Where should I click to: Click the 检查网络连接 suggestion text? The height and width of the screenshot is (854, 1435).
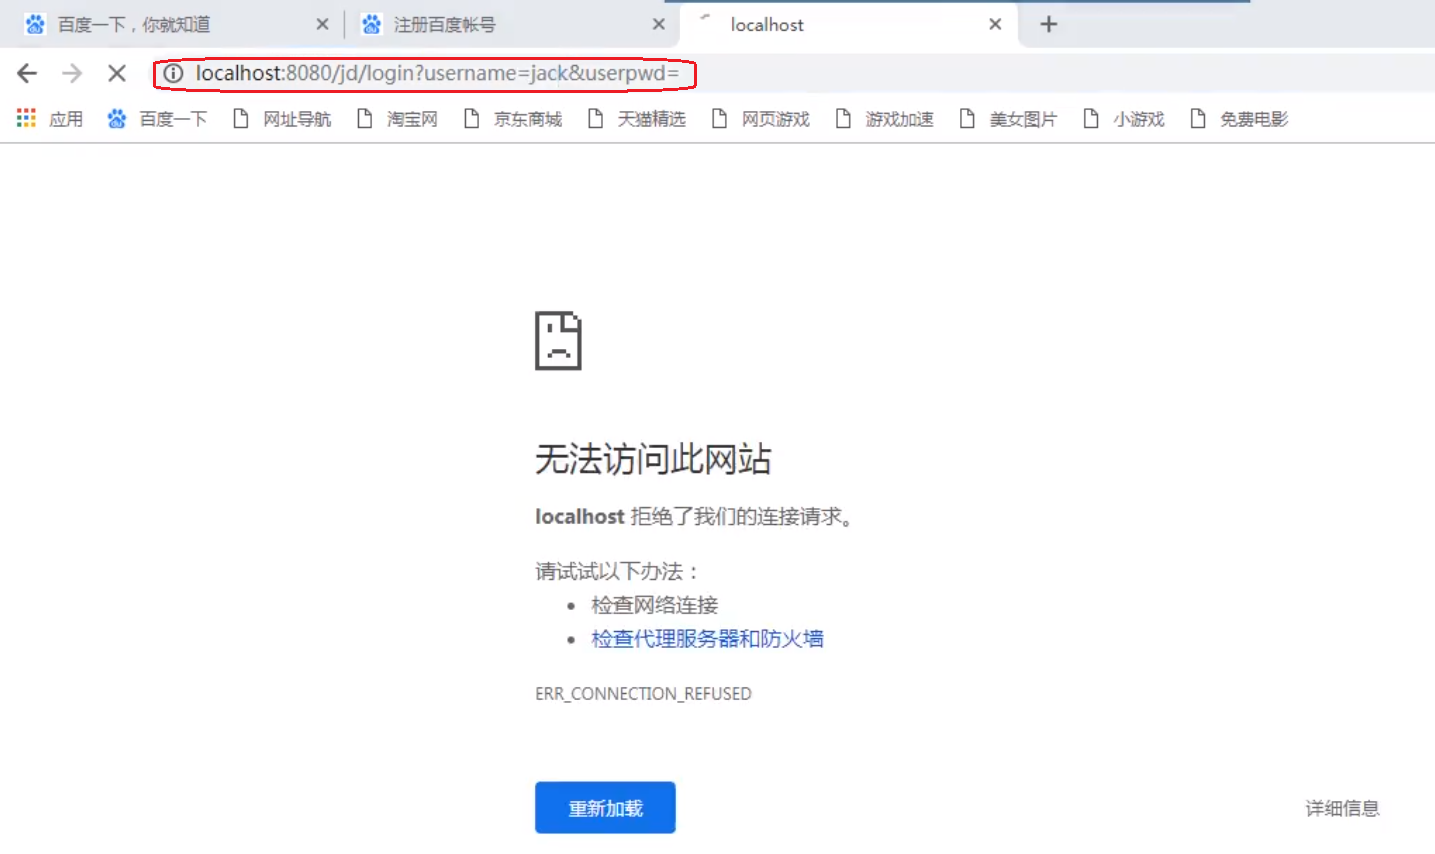pos(654,605)
